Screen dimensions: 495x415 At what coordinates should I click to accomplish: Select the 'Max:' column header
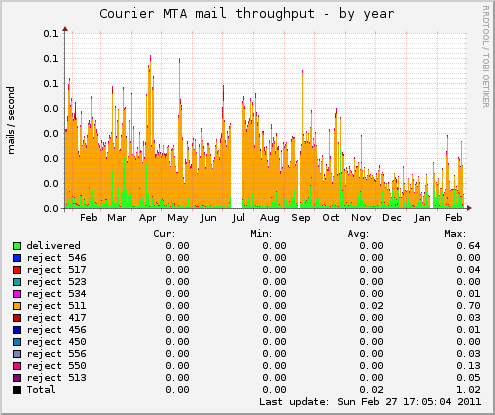pos(455,234)
